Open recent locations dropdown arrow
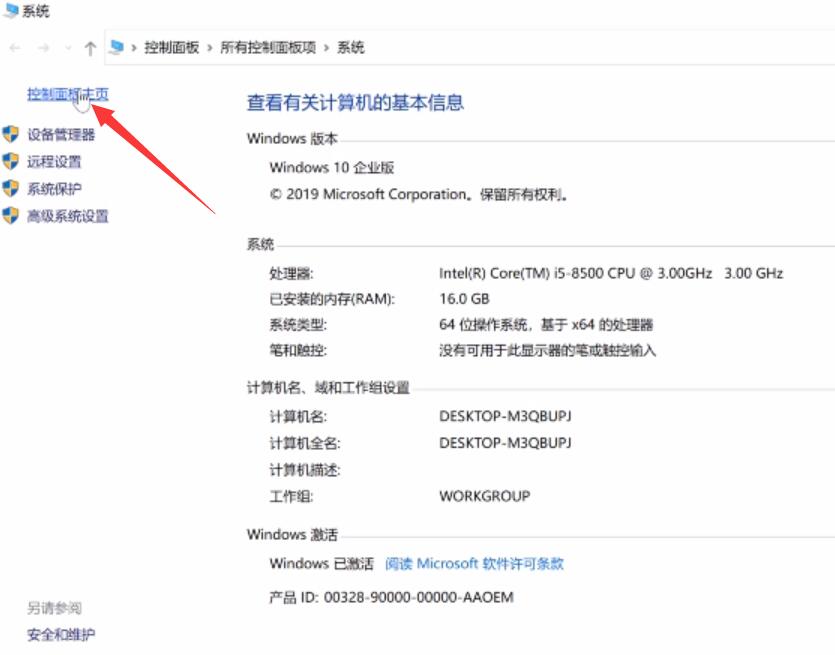This screenshot has height=655, width=835. (x=68, y=48)
